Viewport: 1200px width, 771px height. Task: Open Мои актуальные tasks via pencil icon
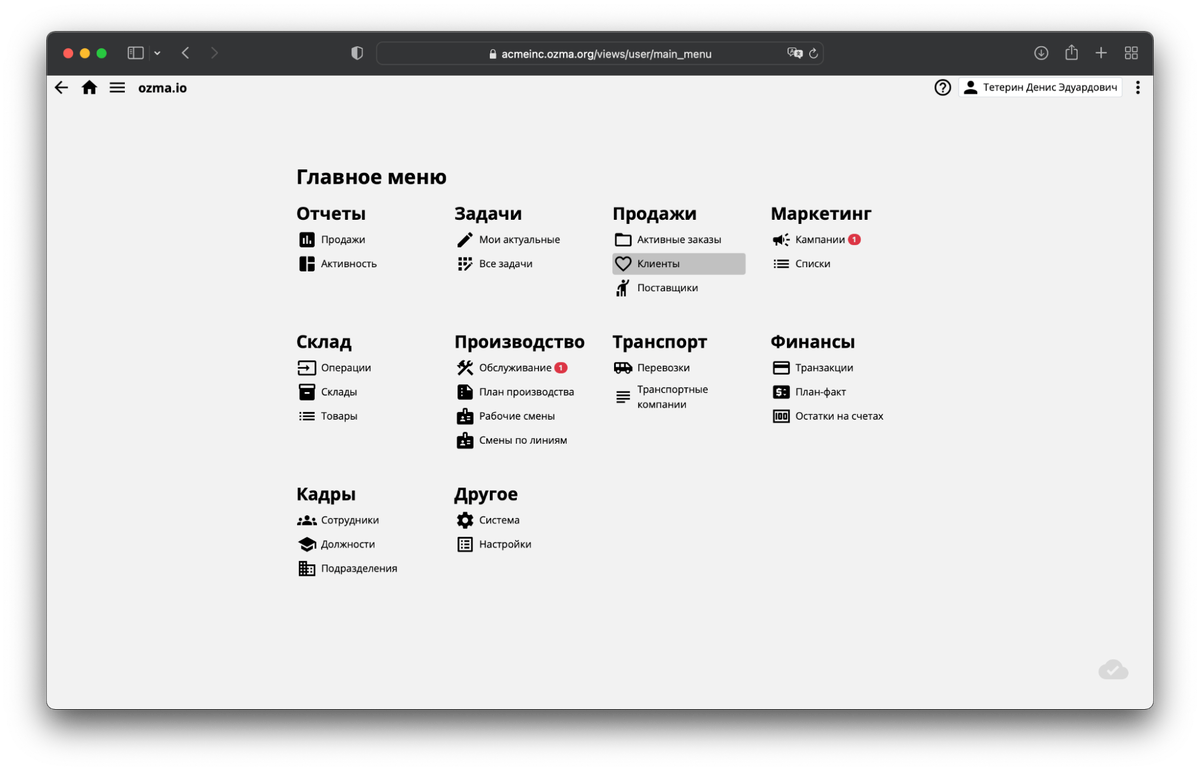coord(464,239)
